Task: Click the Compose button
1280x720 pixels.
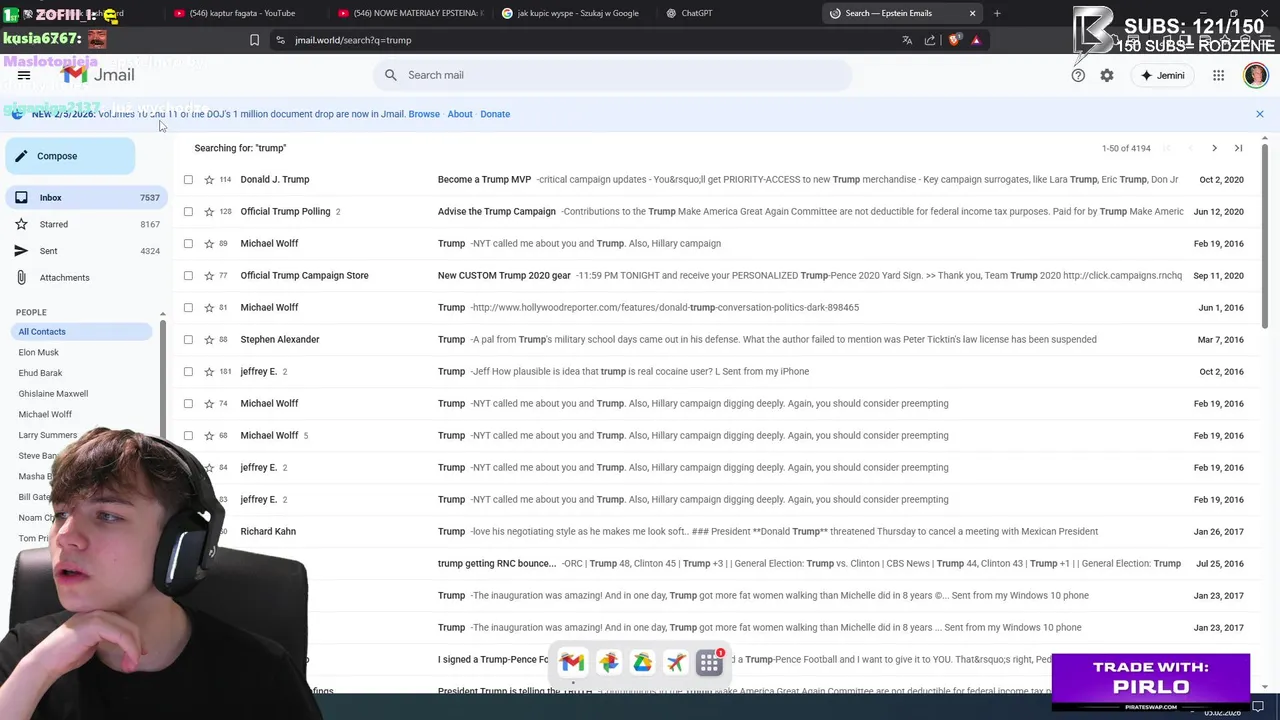Action: click(70, 156)
